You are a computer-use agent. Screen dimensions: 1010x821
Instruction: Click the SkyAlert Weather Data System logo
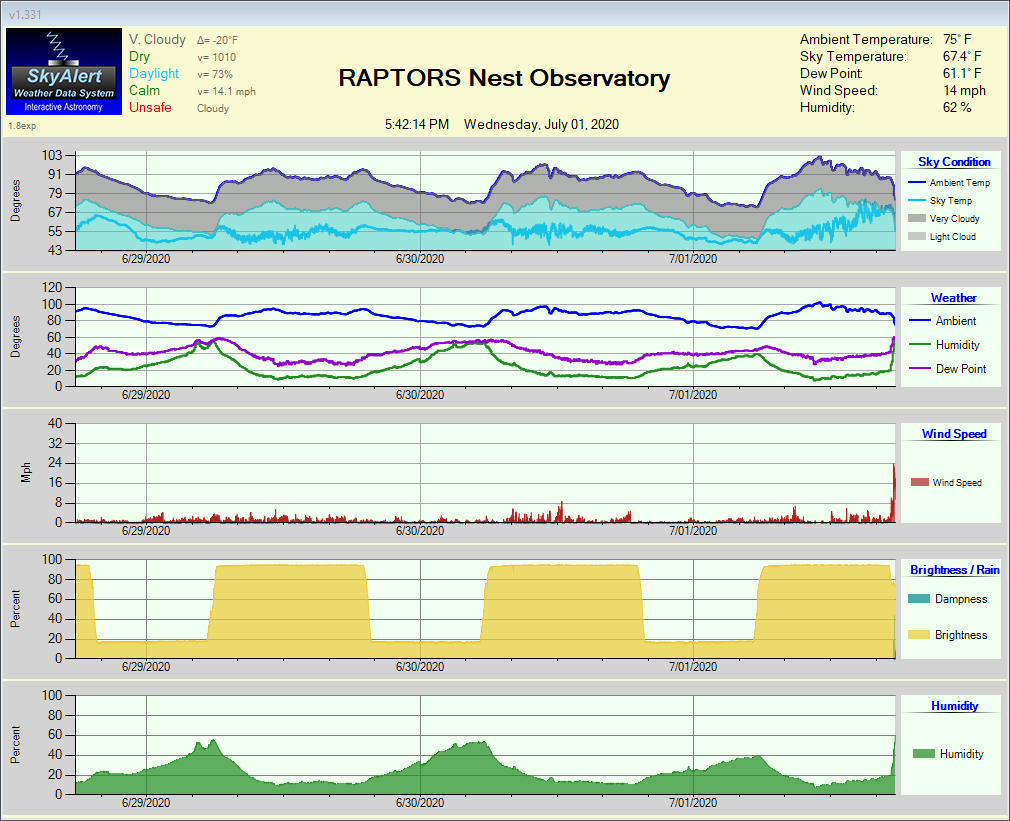point(62,72)
